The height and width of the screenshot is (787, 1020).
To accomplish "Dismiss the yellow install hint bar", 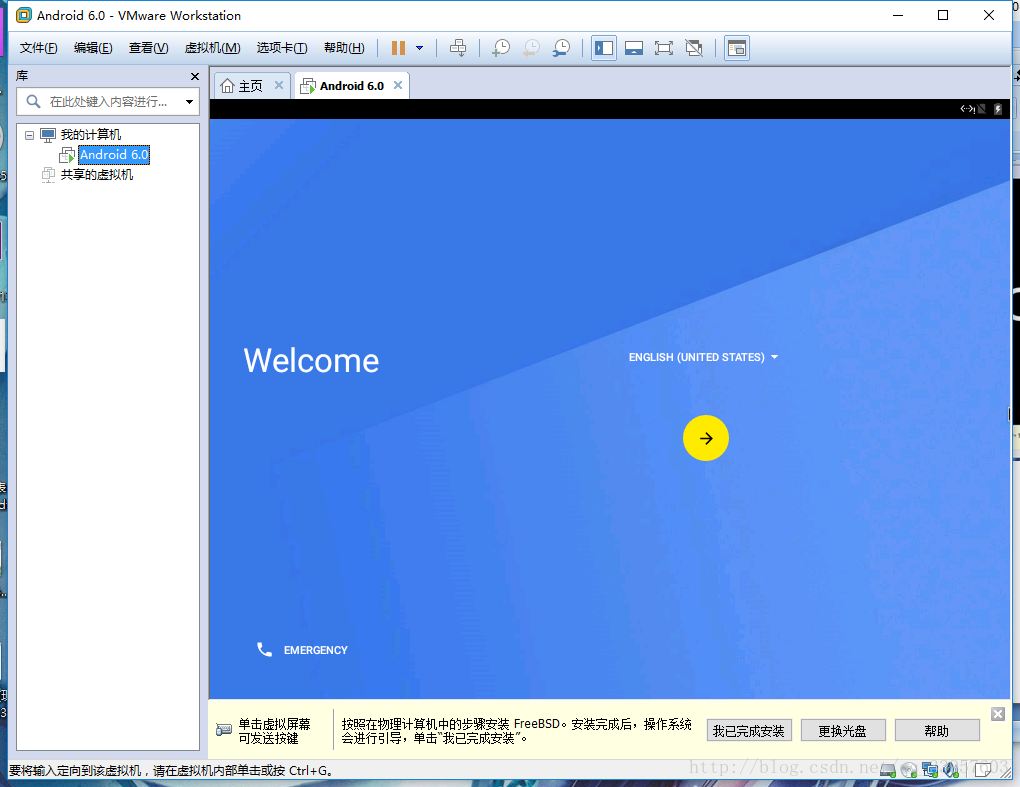I will 998,714.
